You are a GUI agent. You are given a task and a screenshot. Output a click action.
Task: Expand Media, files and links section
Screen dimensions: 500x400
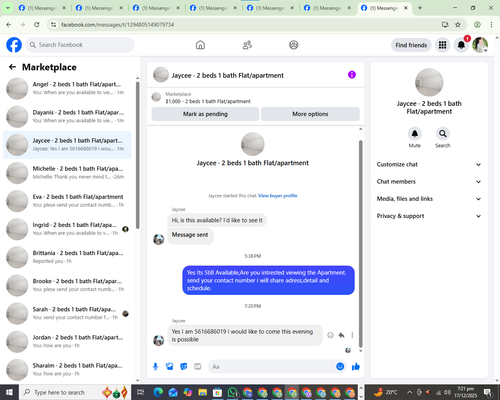(x=429, y=199)
